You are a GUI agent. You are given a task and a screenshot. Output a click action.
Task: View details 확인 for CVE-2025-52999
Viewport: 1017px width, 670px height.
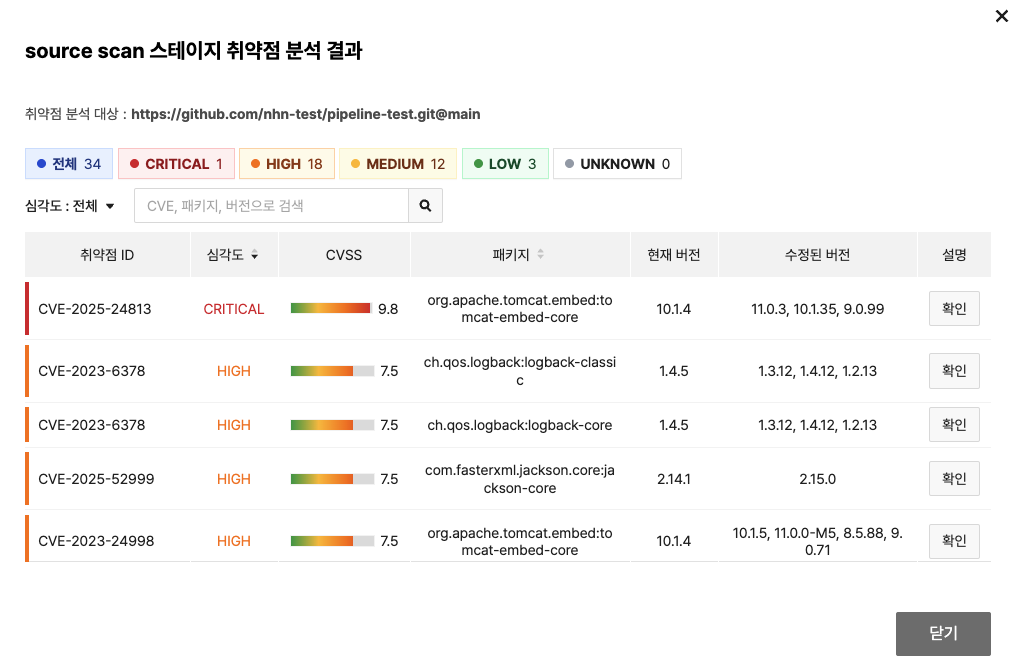tap(954, 479)
